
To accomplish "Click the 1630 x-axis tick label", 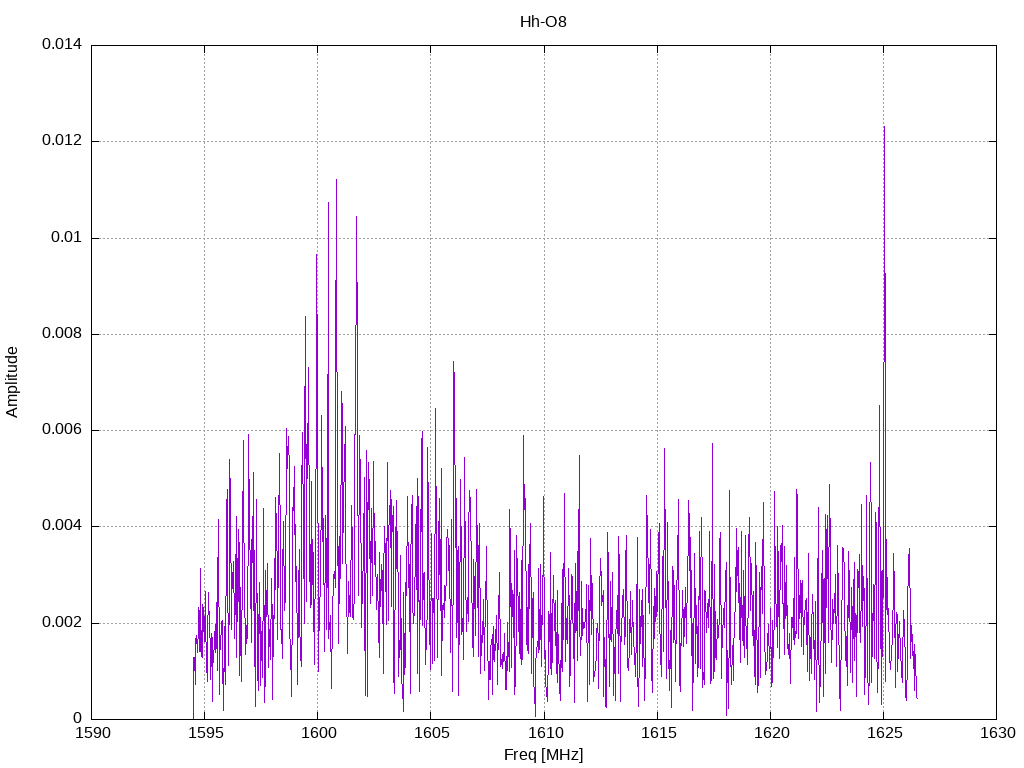I will point(996,733).
